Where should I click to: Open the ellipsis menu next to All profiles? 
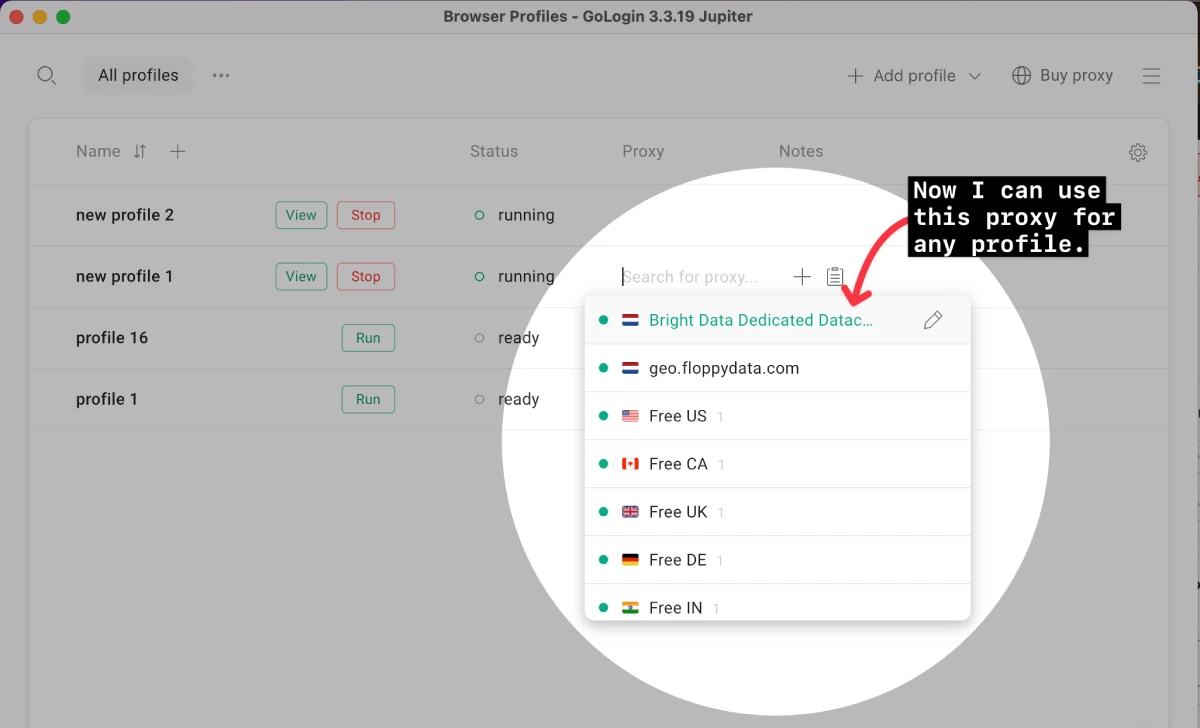220,75
